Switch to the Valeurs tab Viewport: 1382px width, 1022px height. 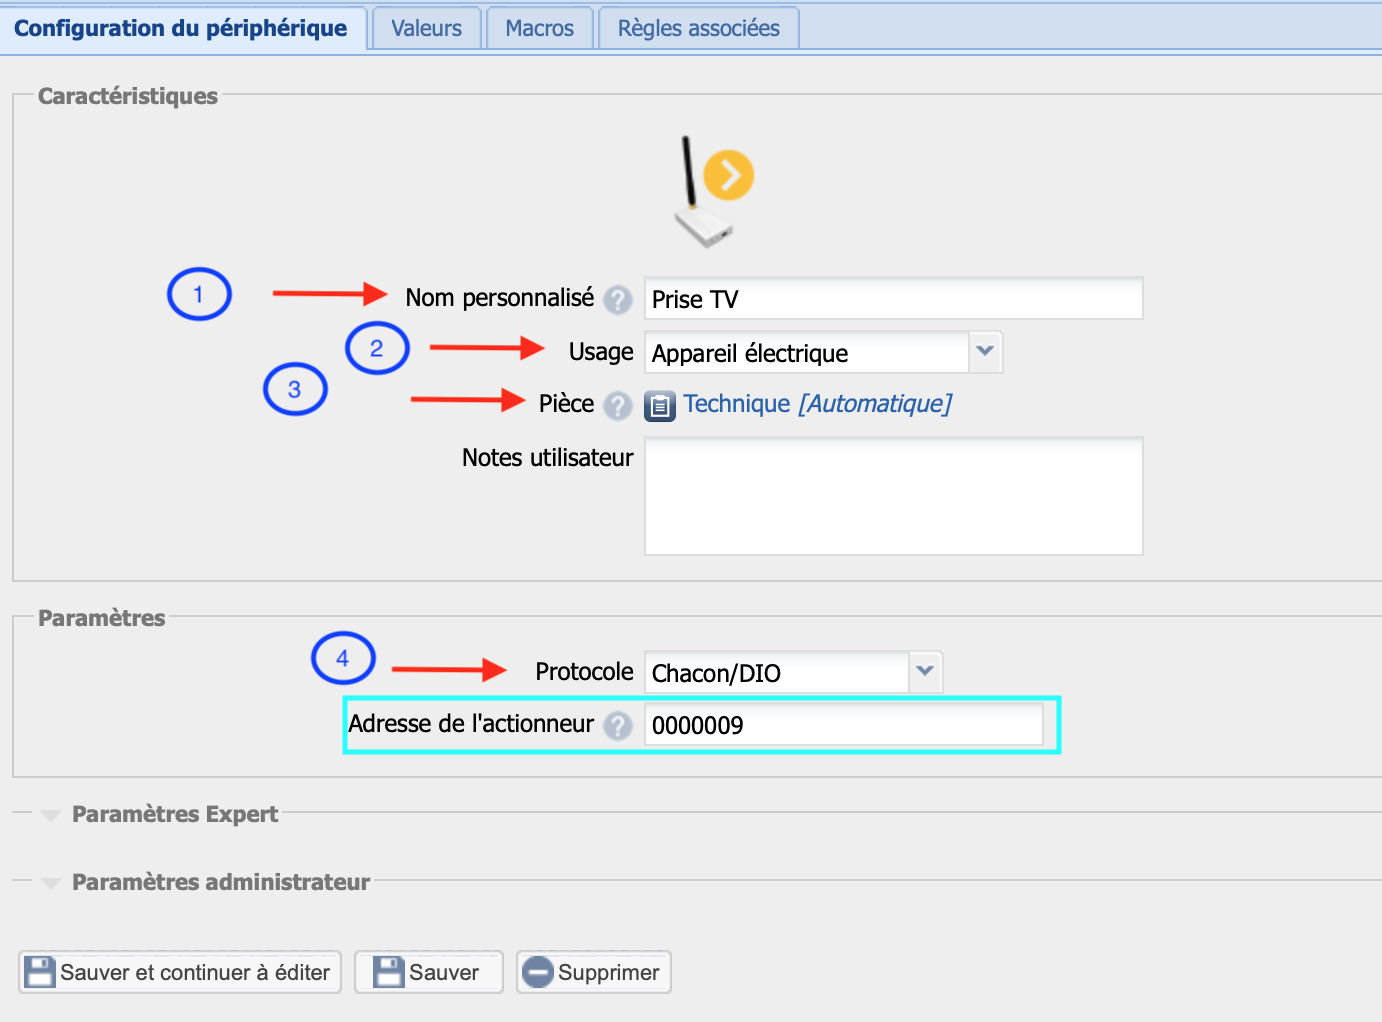point(426,28)
